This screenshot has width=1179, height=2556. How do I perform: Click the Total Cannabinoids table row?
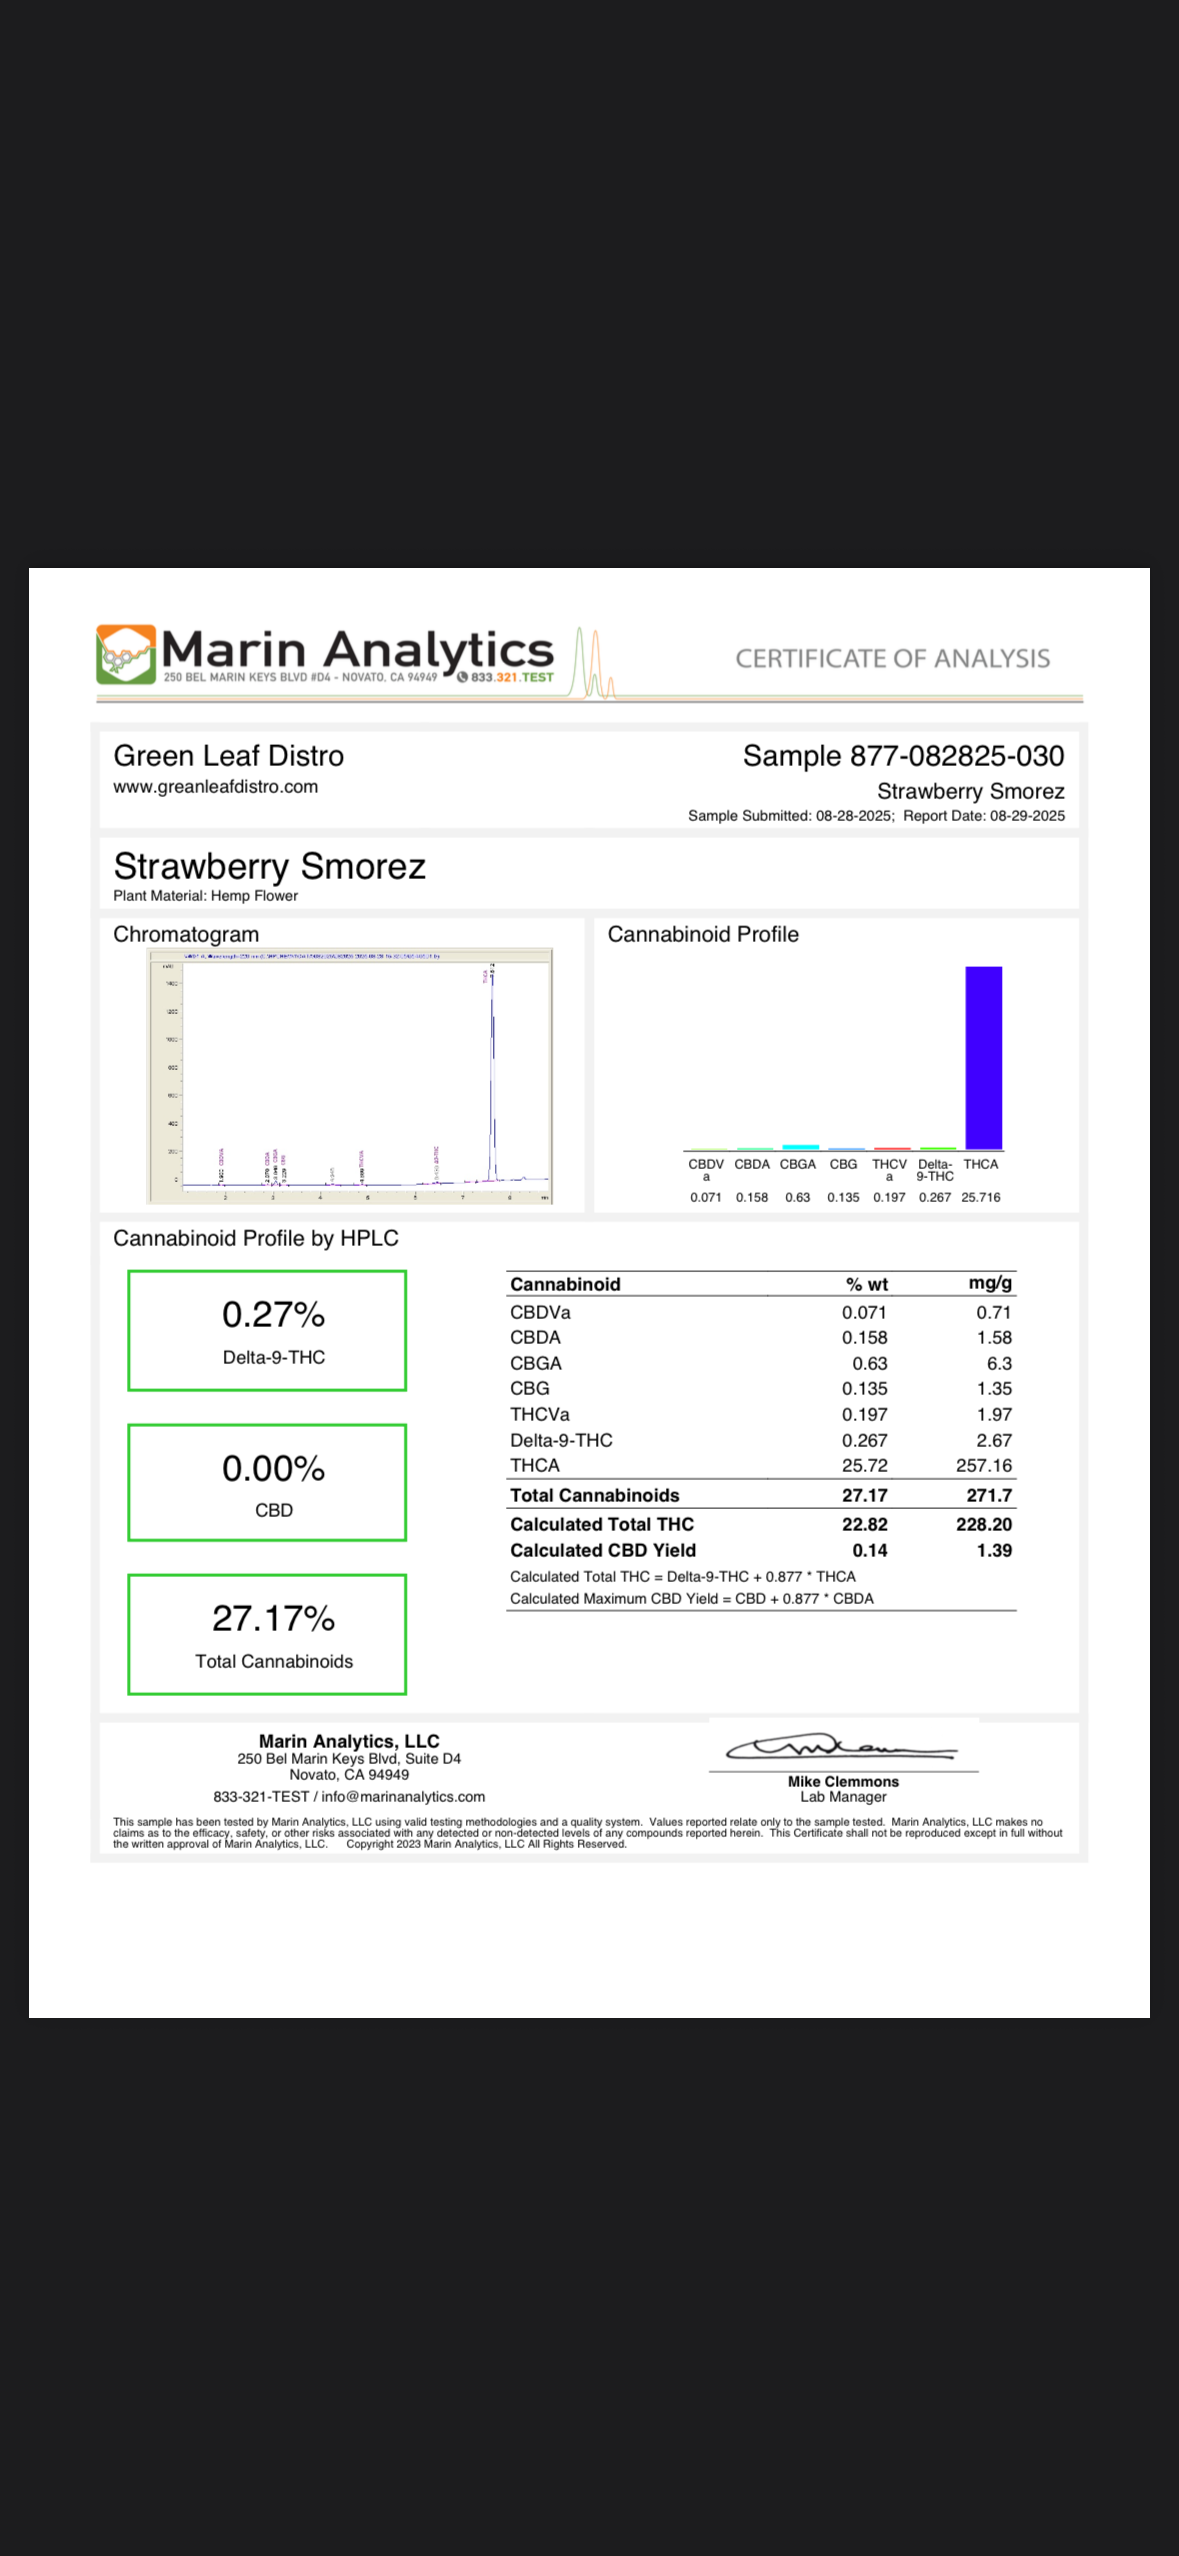(x=761, y=1495)
